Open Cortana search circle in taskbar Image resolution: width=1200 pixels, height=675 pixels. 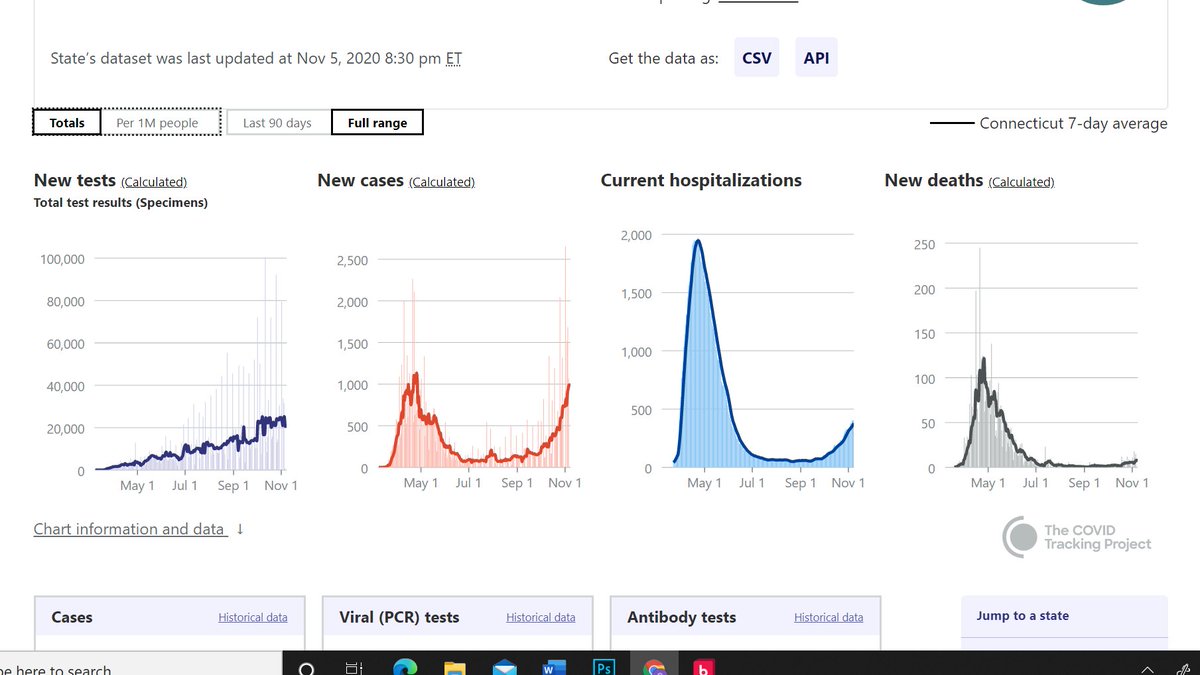[x=307, y=668]
